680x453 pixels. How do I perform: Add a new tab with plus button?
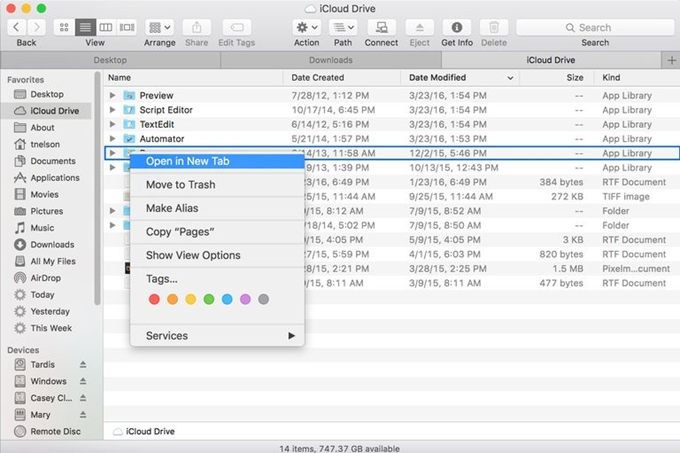pyautogui.click(x=671, y=60)
